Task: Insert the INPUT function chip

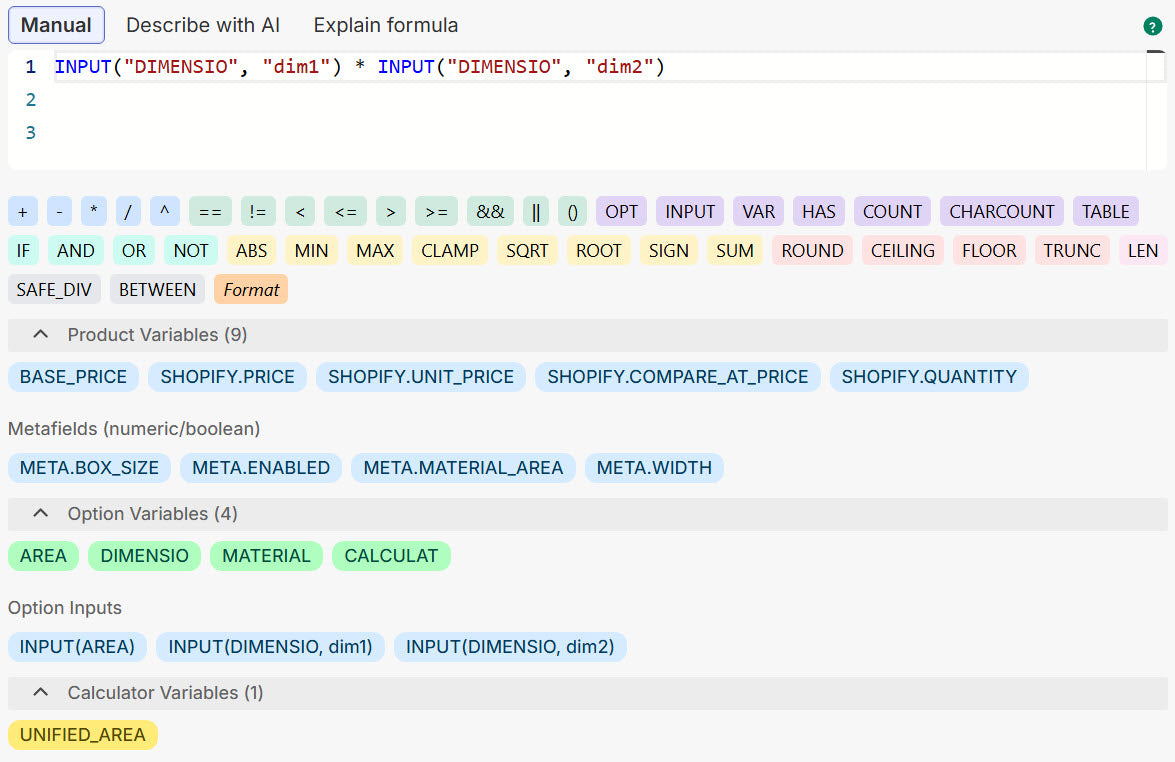Action: [x=690, y=212]
